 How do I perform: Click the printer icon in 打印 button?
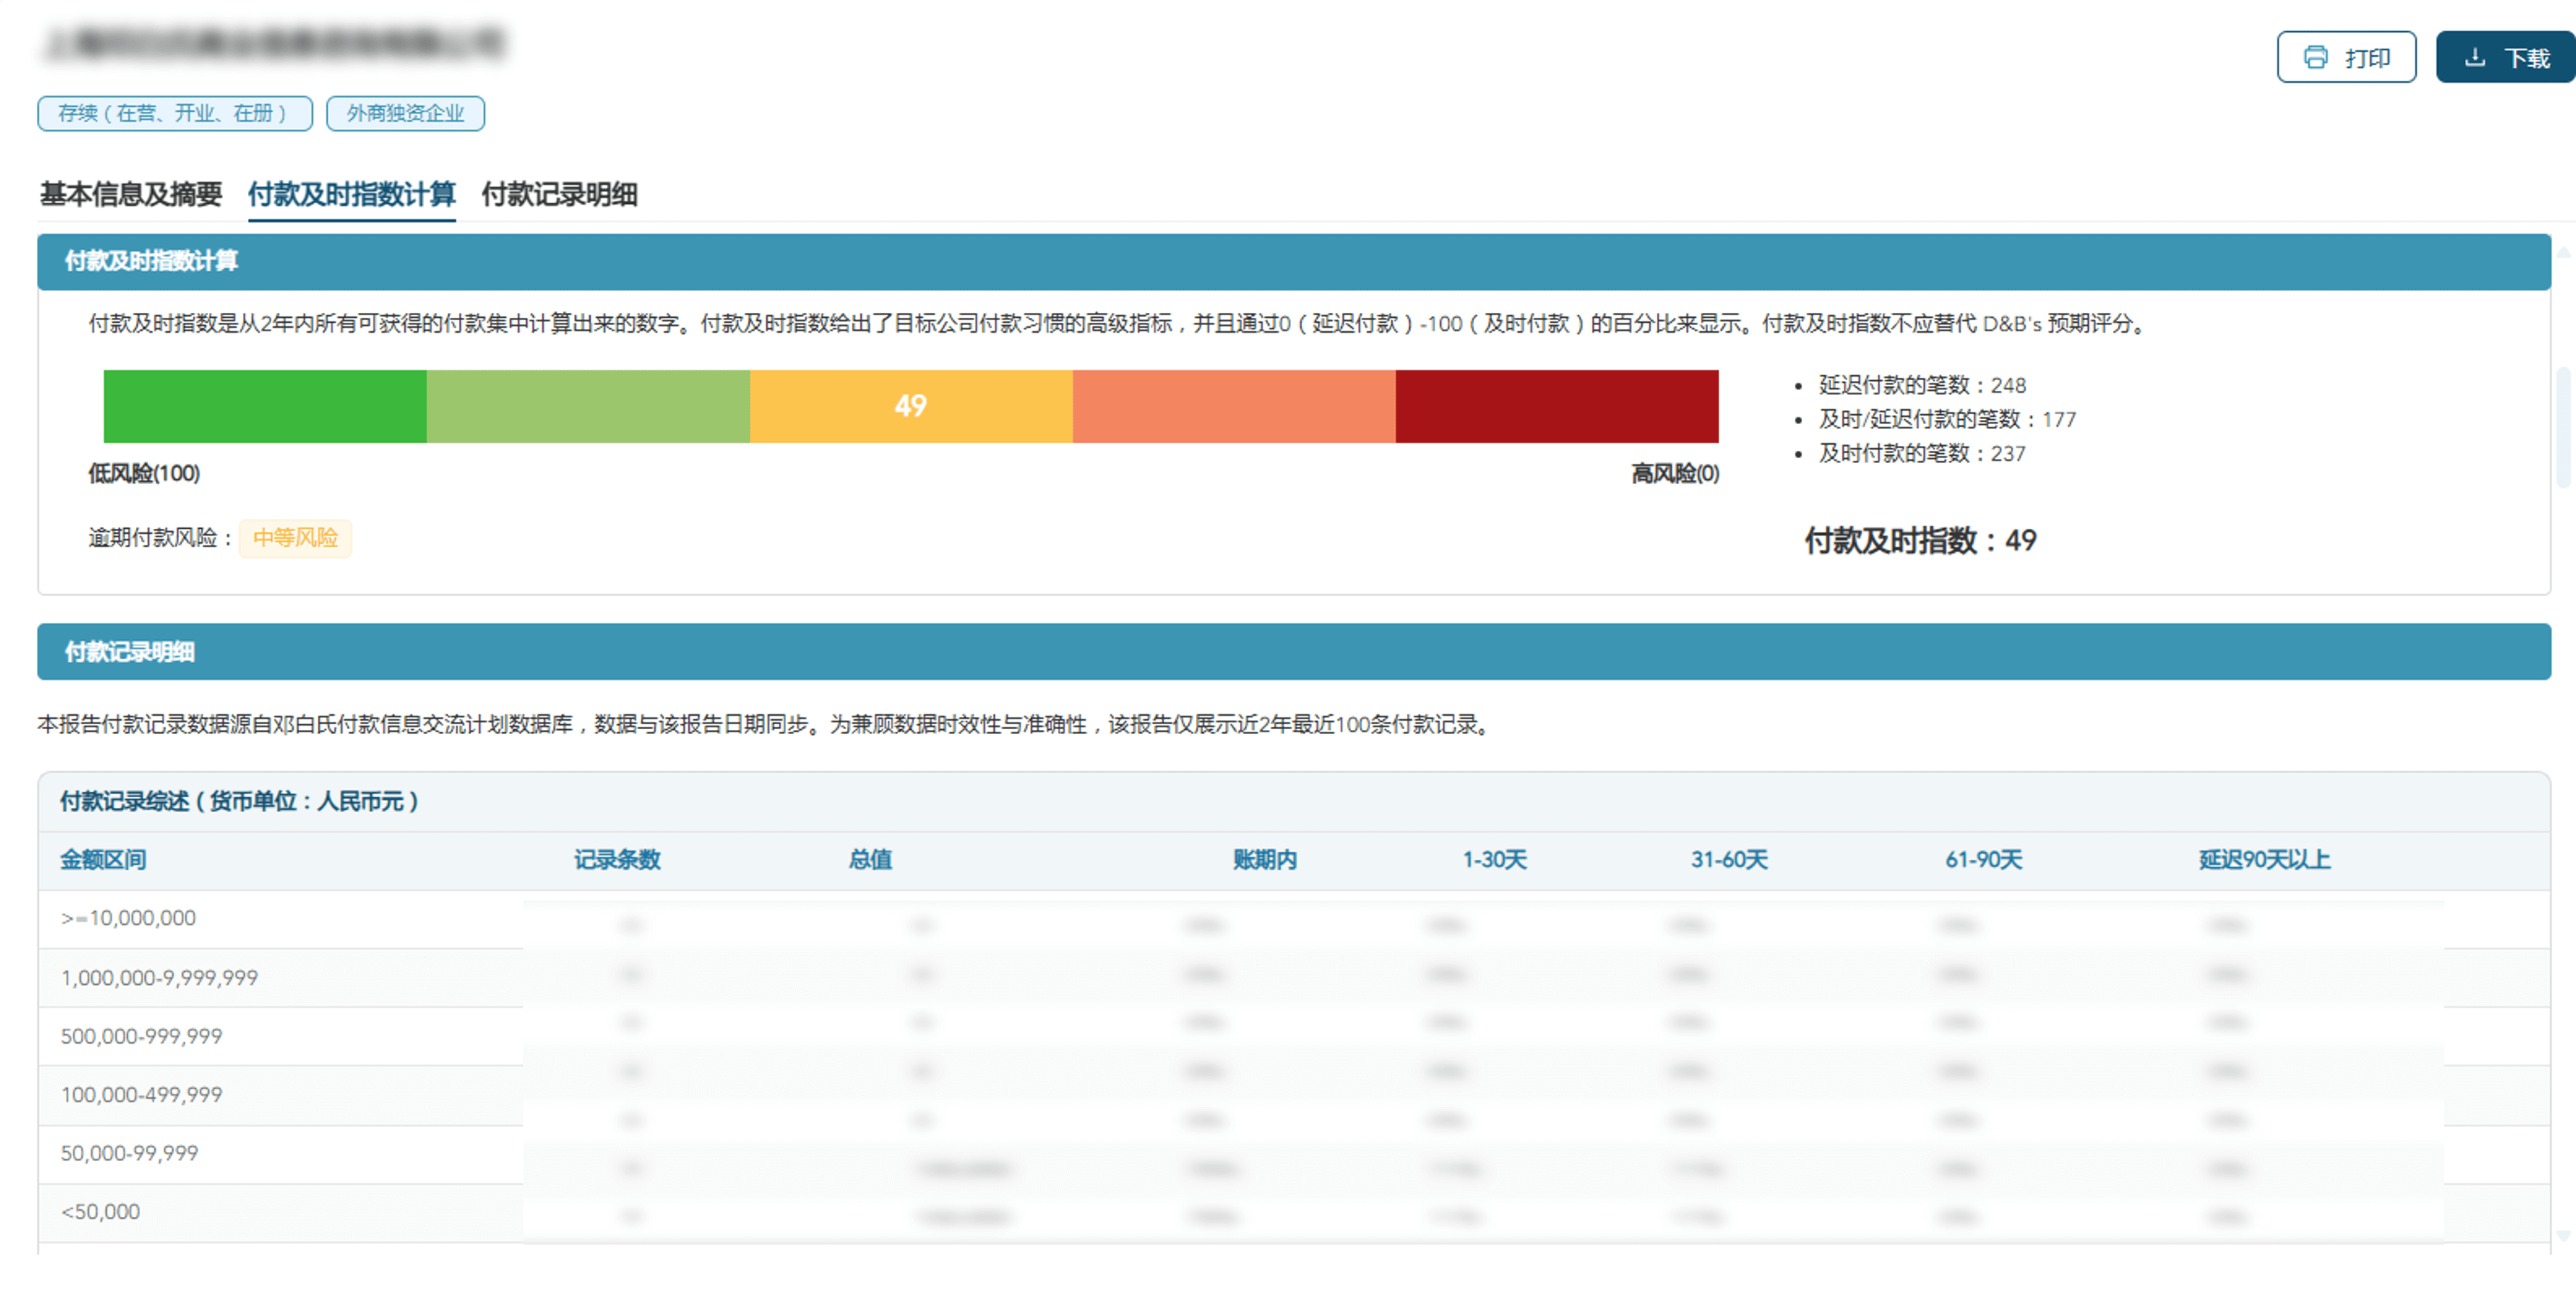click(2315, 57)
